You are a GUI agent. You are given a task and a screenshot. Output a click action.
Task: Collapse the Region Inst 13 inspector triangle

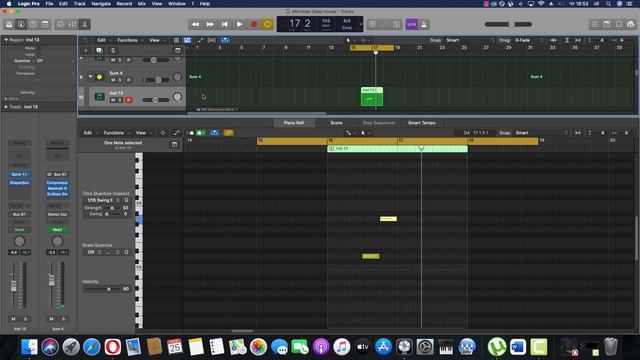click(x=6, y=40)
